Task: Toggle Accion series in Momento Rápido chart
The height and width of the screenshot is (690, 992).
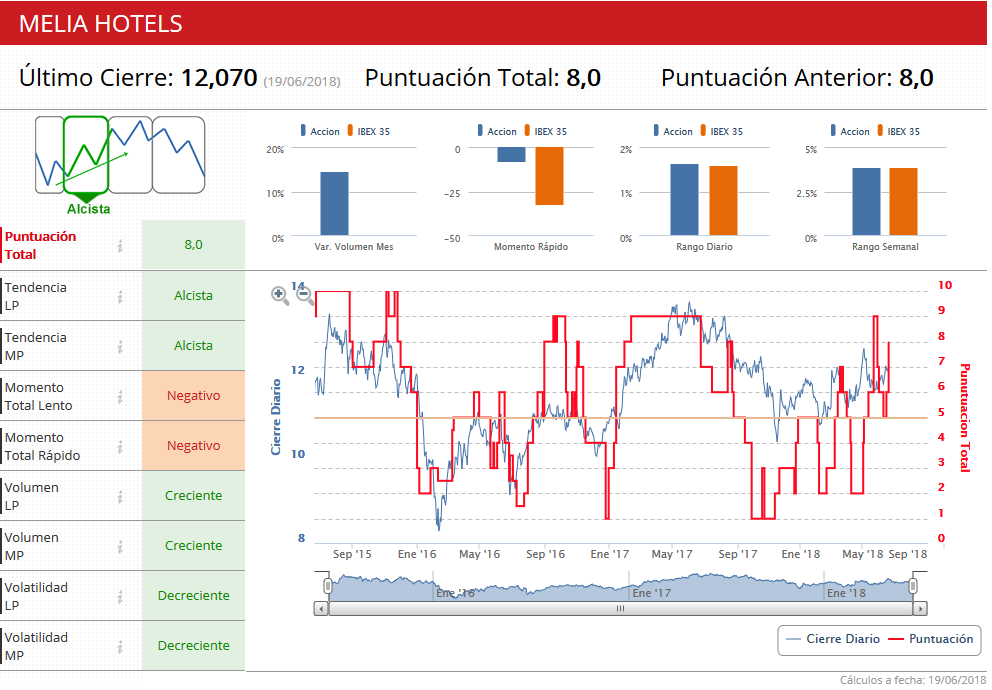Action: pyautogui.click(x=497, y=131)
